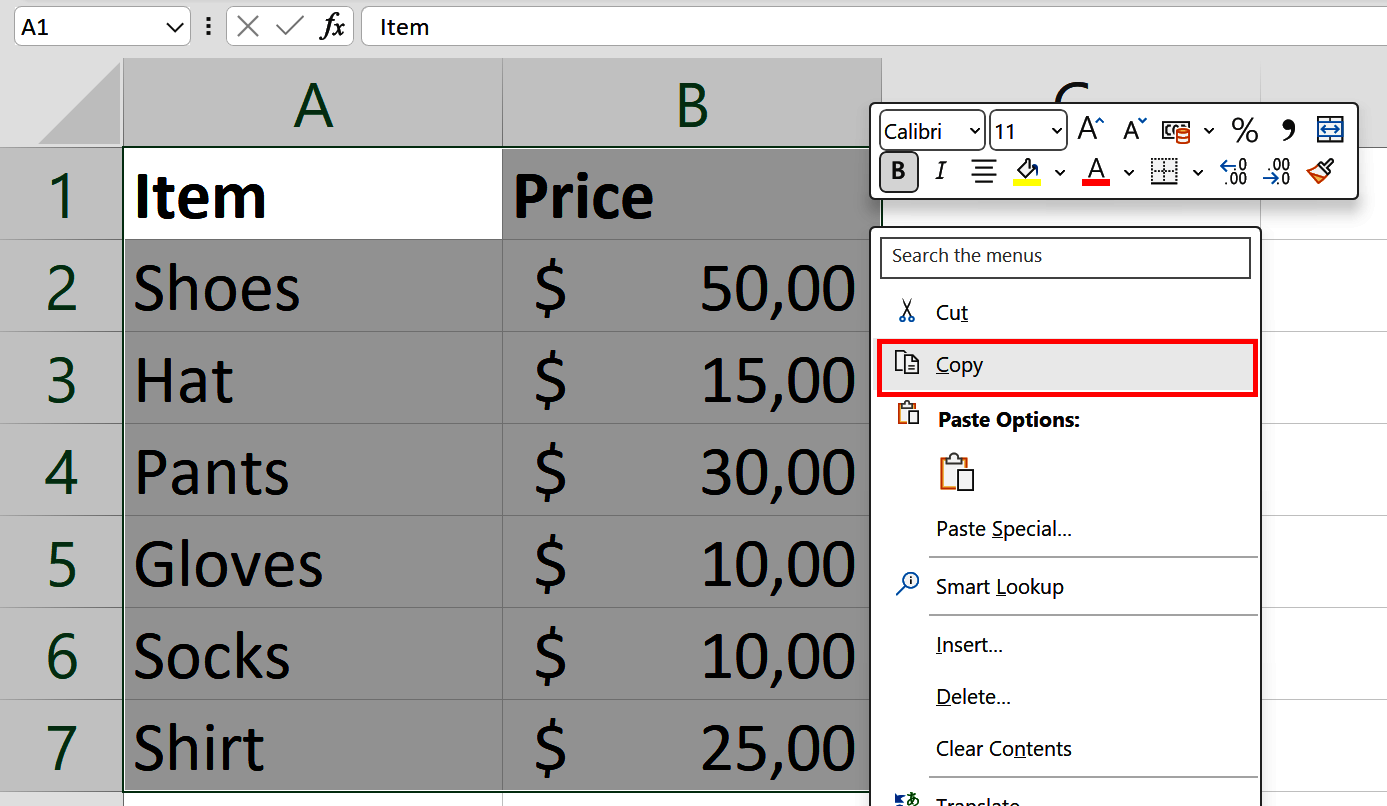
Task: Open the Borders dropdown arrow
Action: 1198,171
